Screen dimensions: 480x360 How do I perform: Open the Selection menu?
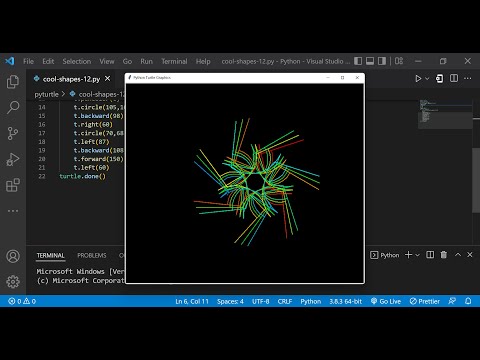coord(77,61)
